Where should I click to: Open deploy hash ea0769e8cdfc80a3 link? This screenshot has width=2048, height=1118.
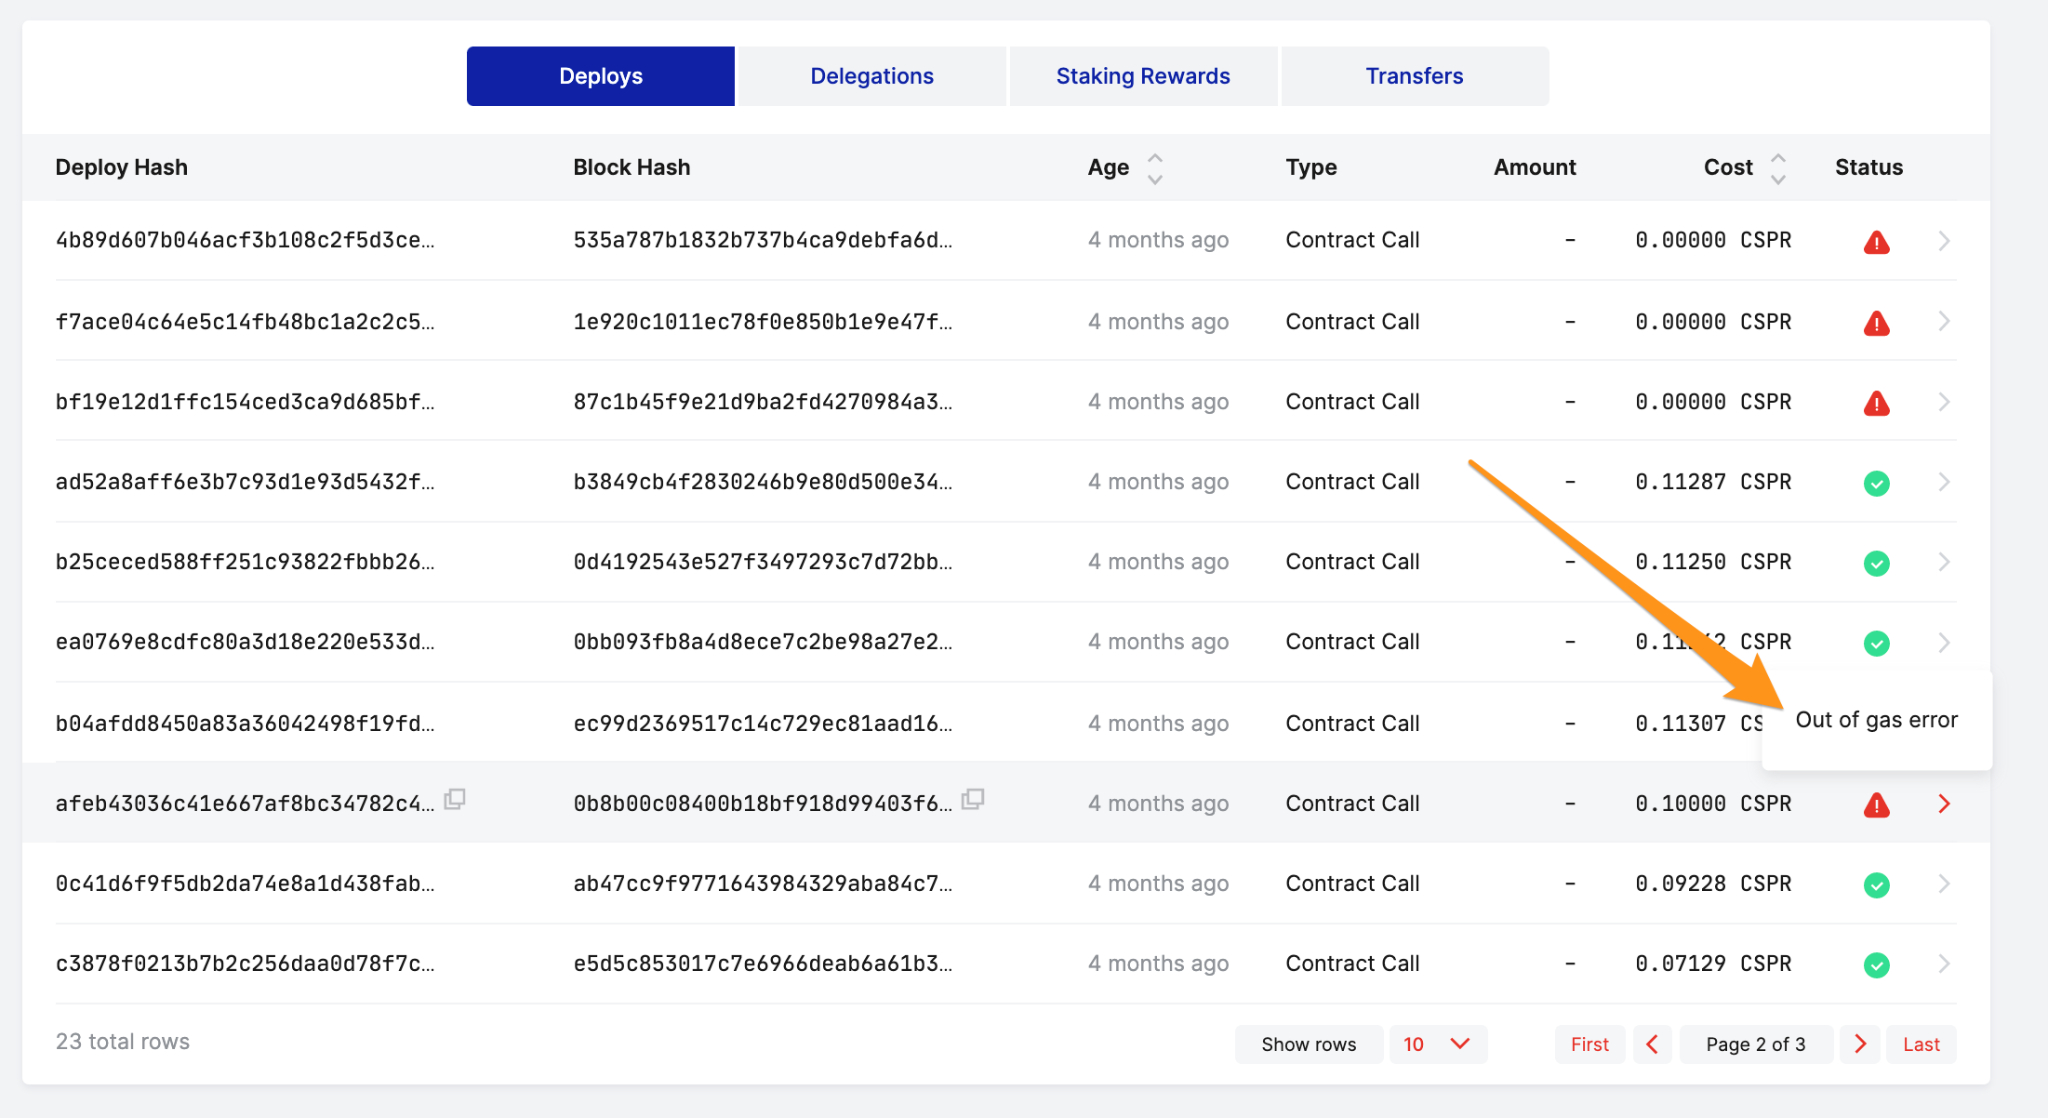tap(245, 642)
